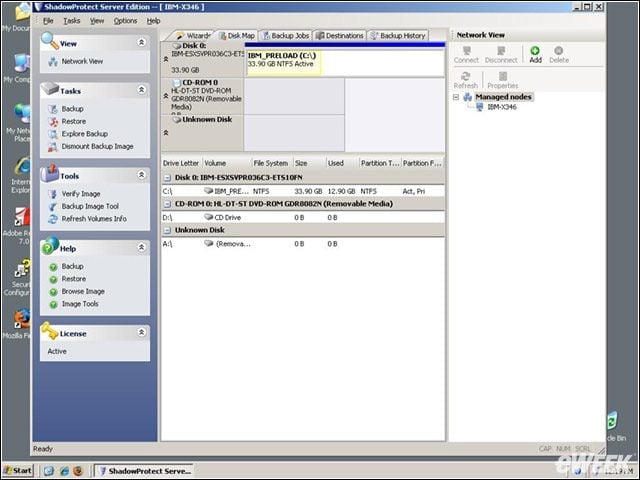Open the Options menu

(125, 21)
